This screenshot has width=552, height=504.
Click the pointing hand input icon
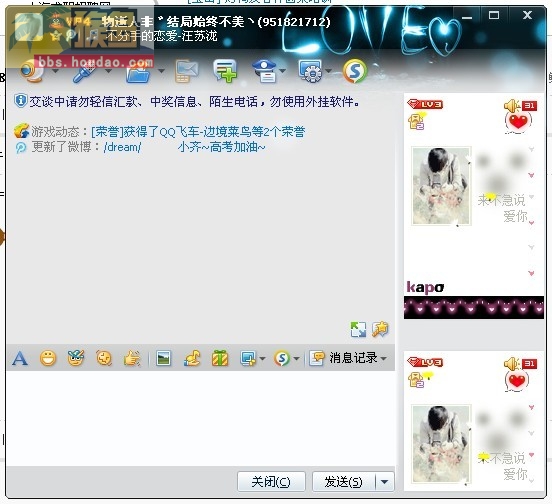click(x=132, y=359)
